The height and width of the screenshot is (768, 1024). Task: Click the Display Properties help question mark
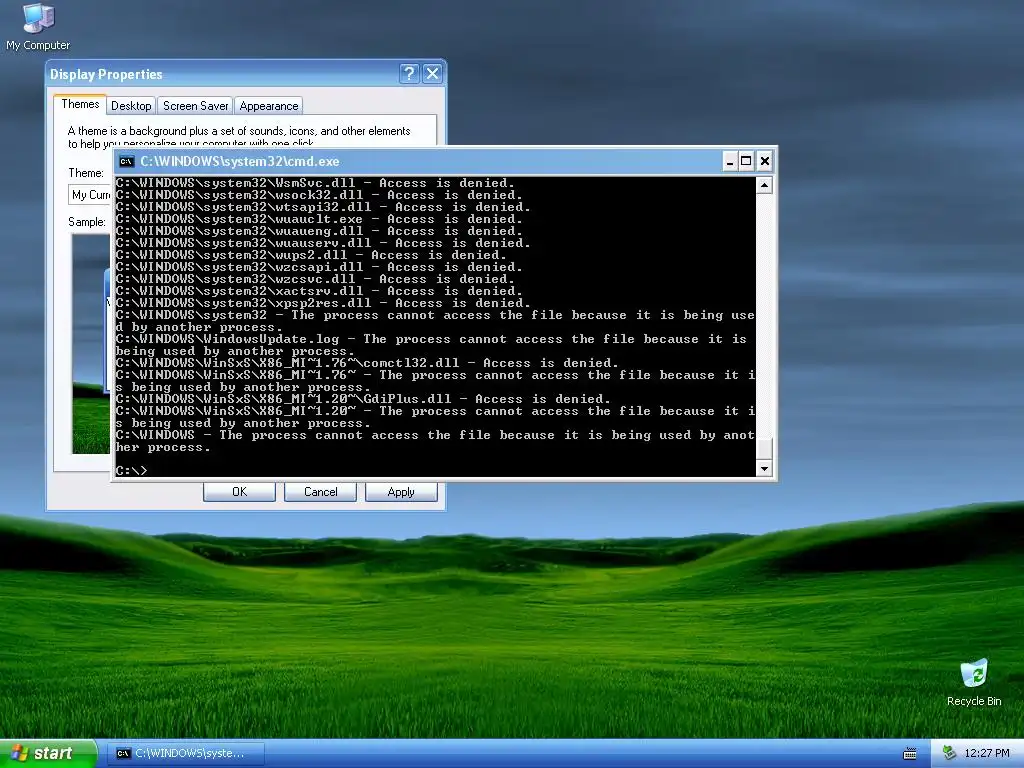point(409,73)
